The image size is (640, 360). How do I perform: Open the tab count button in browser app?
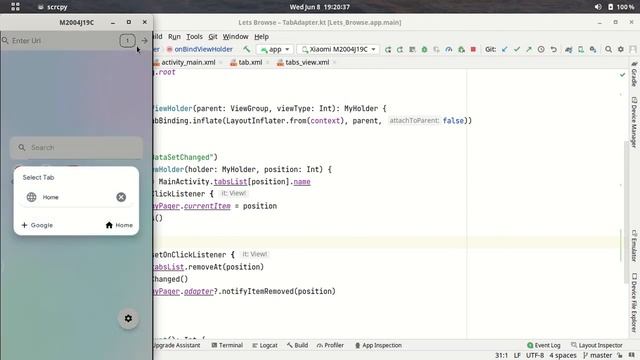(127, 40)
